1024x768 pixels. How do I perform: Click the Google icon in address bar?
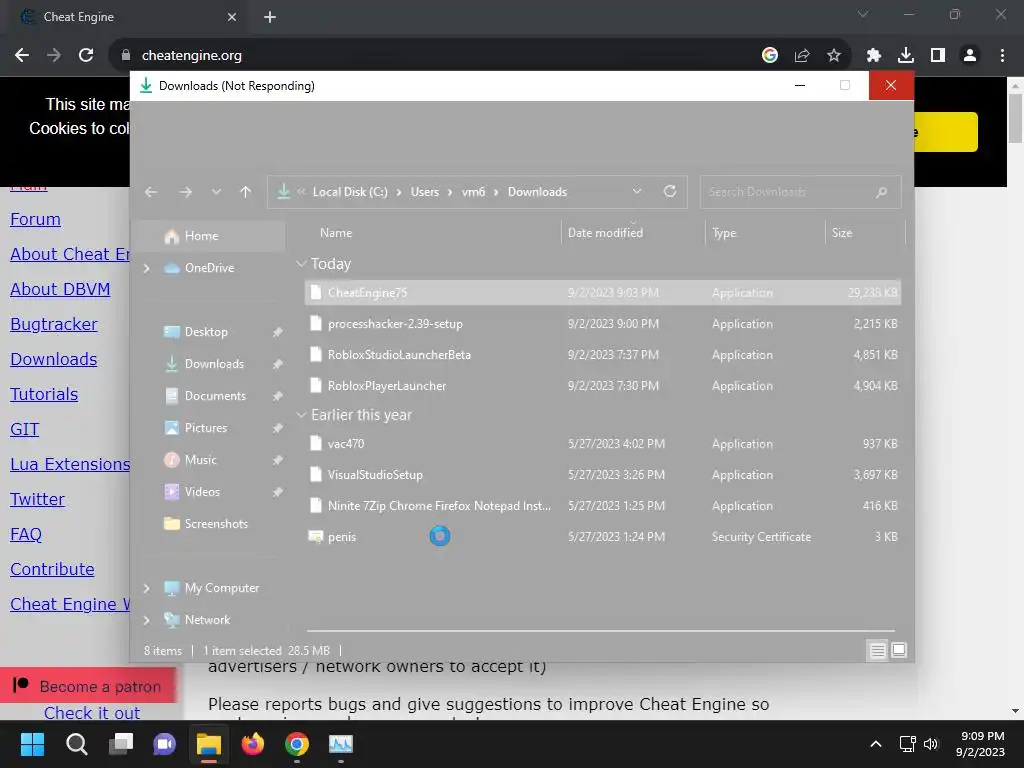770,56
